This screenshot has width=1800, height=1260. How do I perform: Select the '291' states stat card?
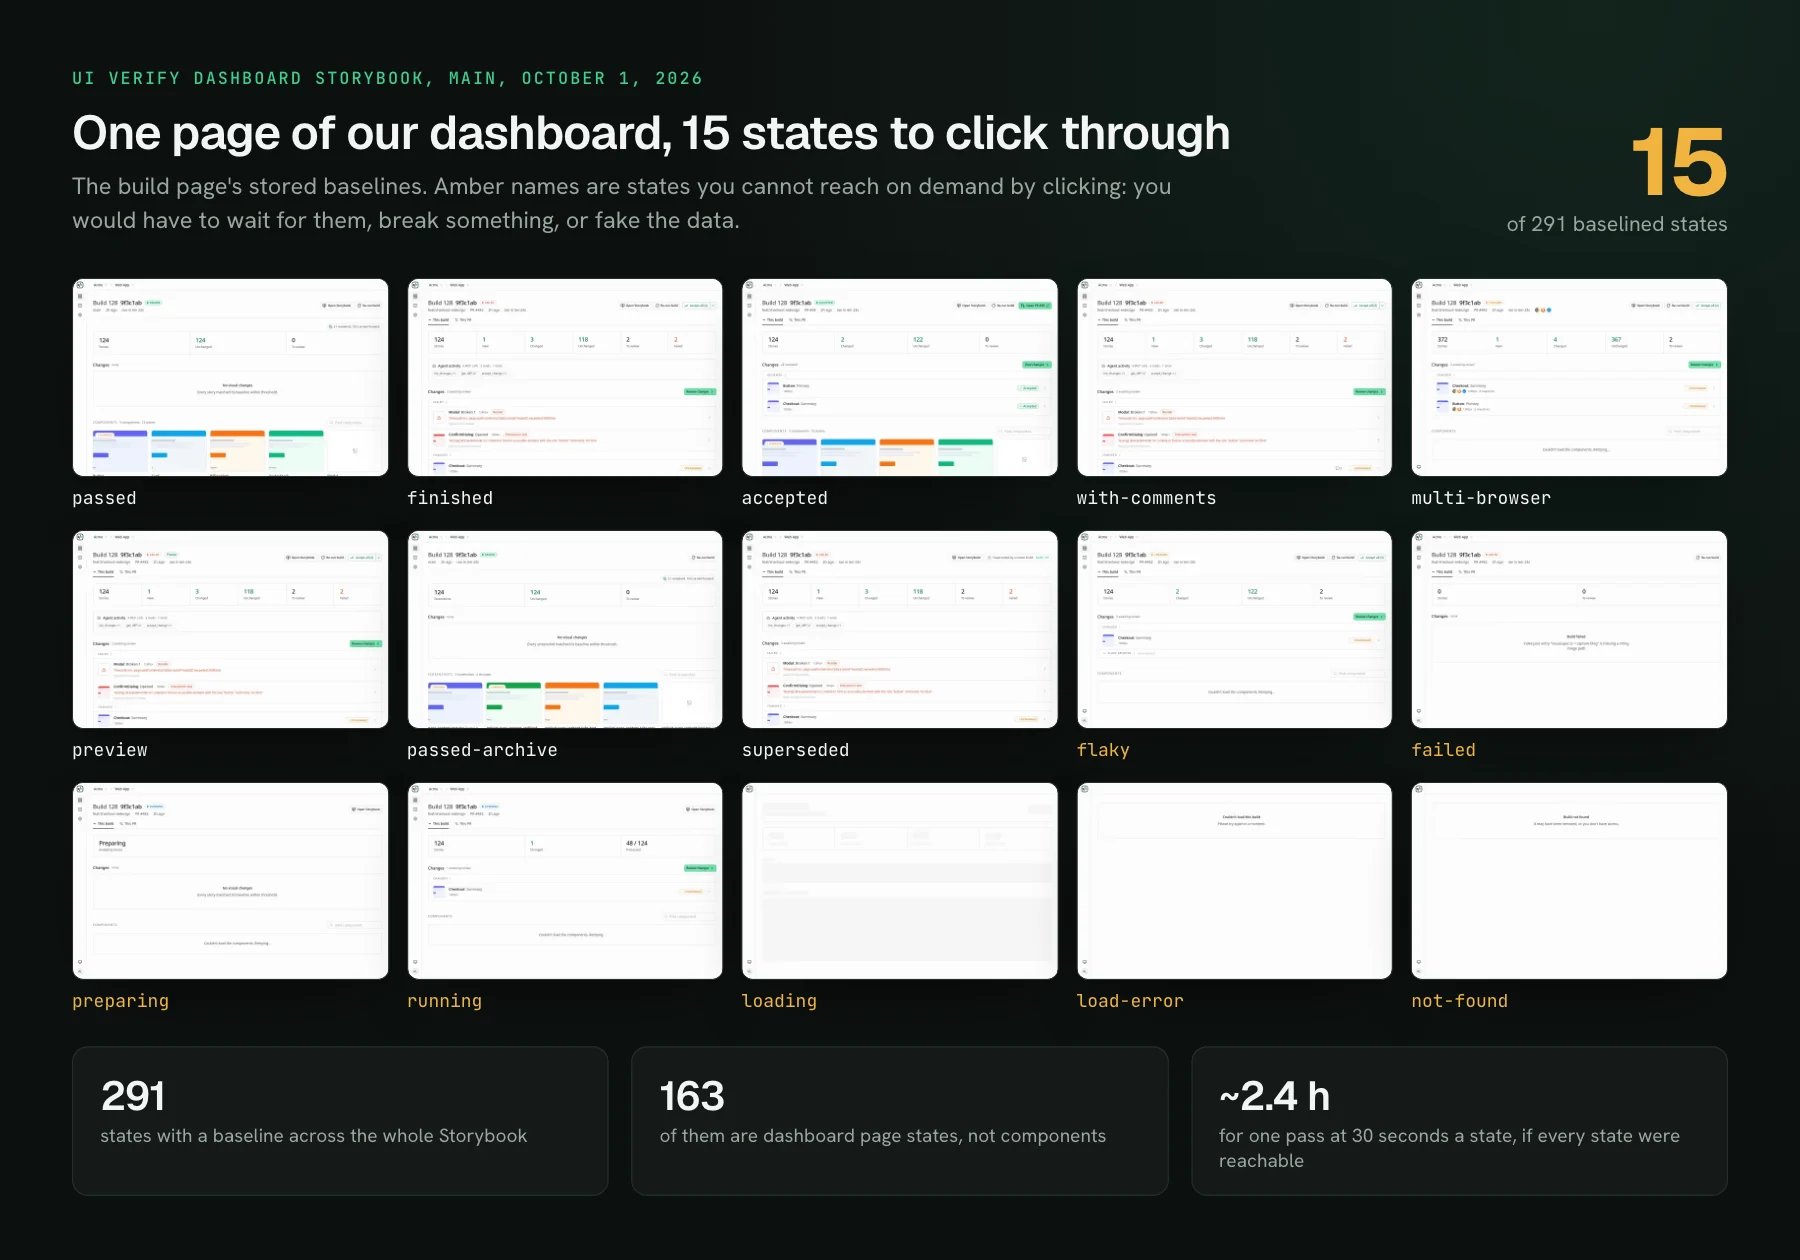340,1121
